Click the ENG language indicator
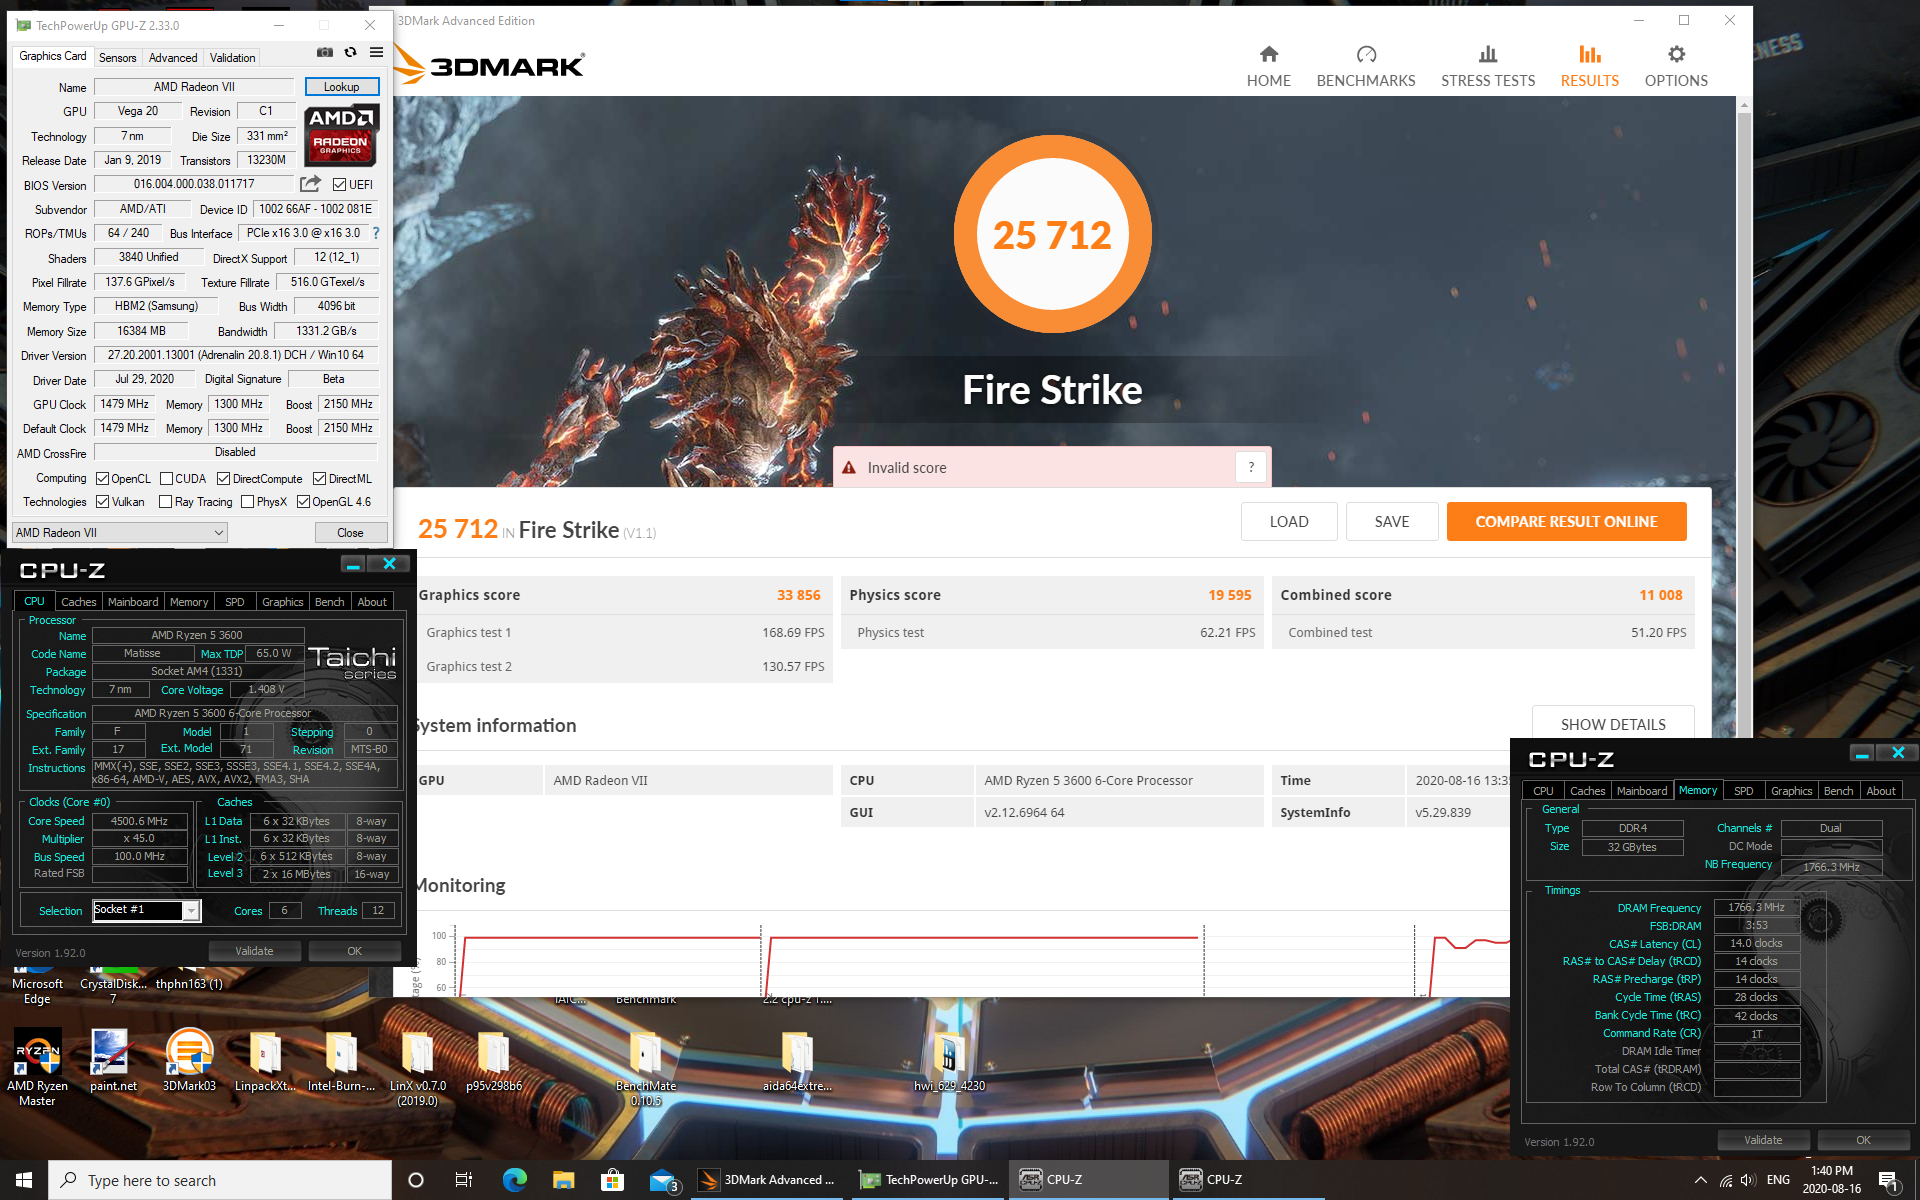 [x=1778, y=1180]
